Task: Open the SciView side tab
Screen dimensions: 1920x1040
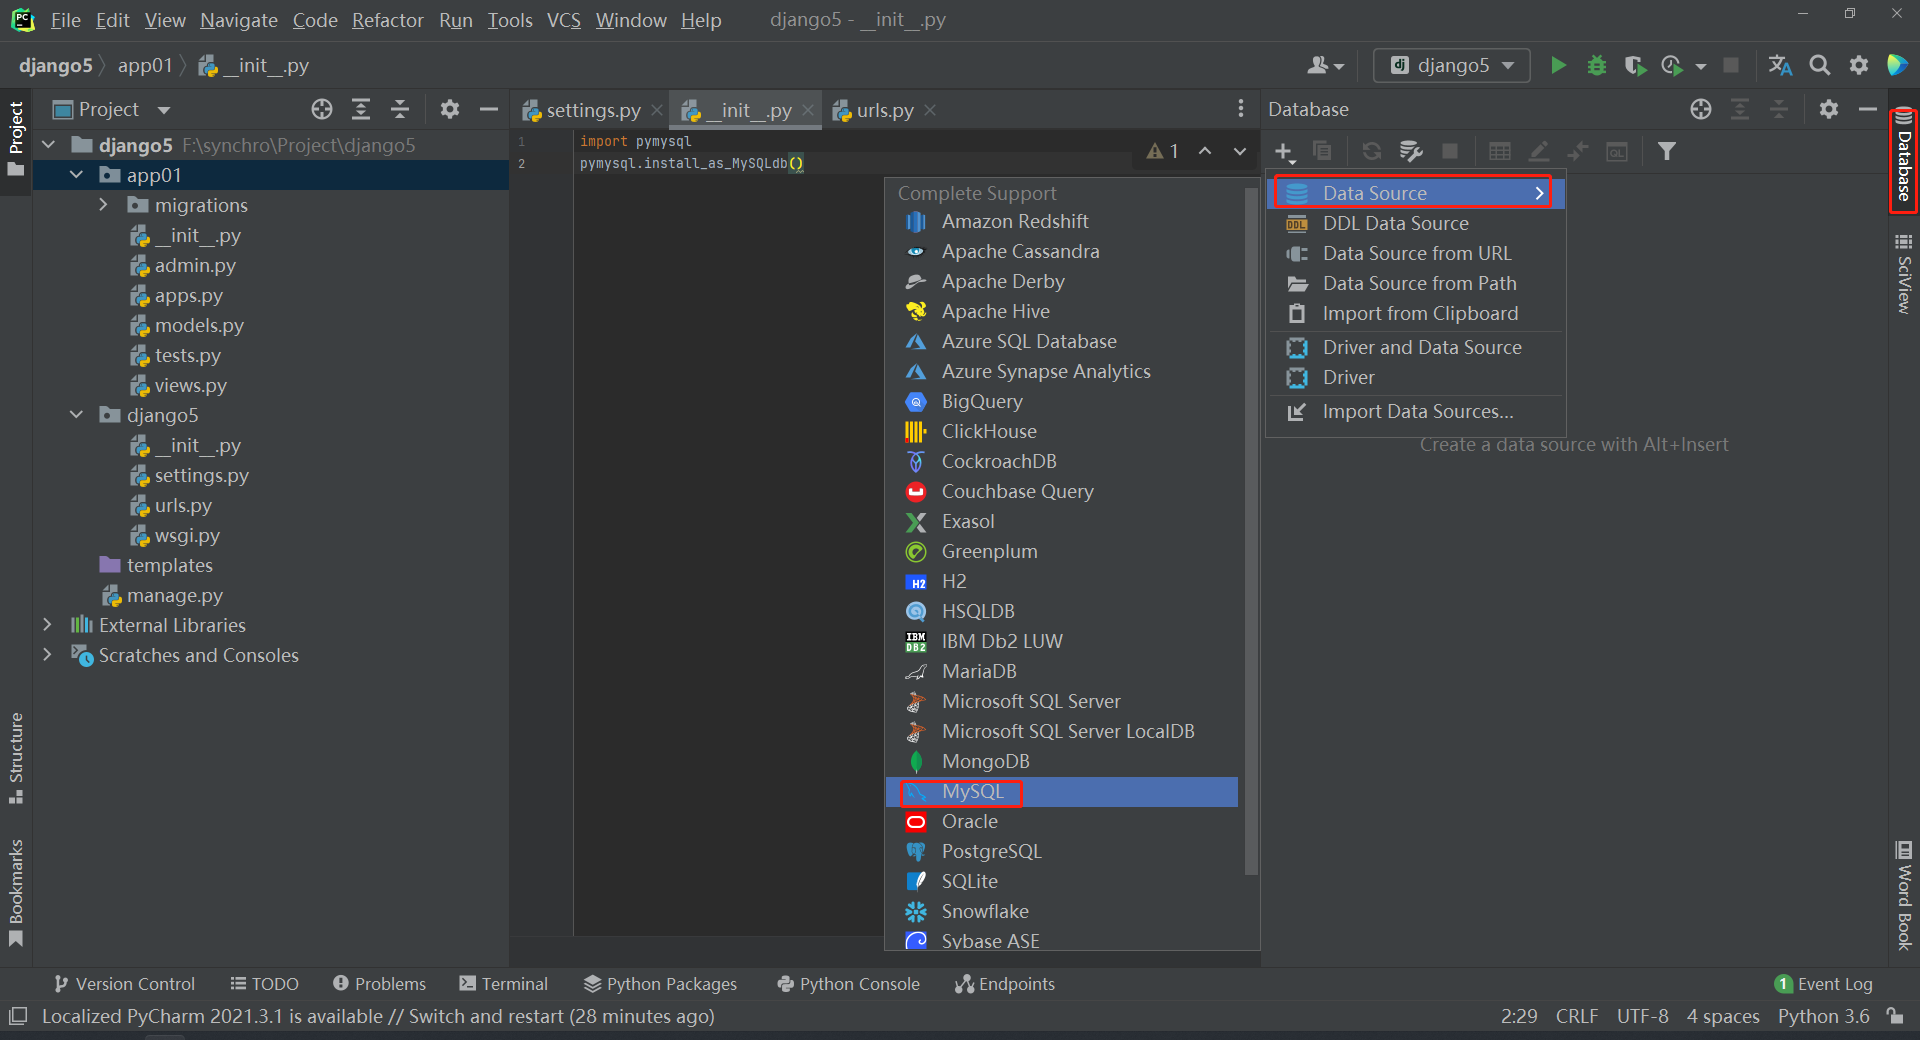Action: pos(1904,274)
